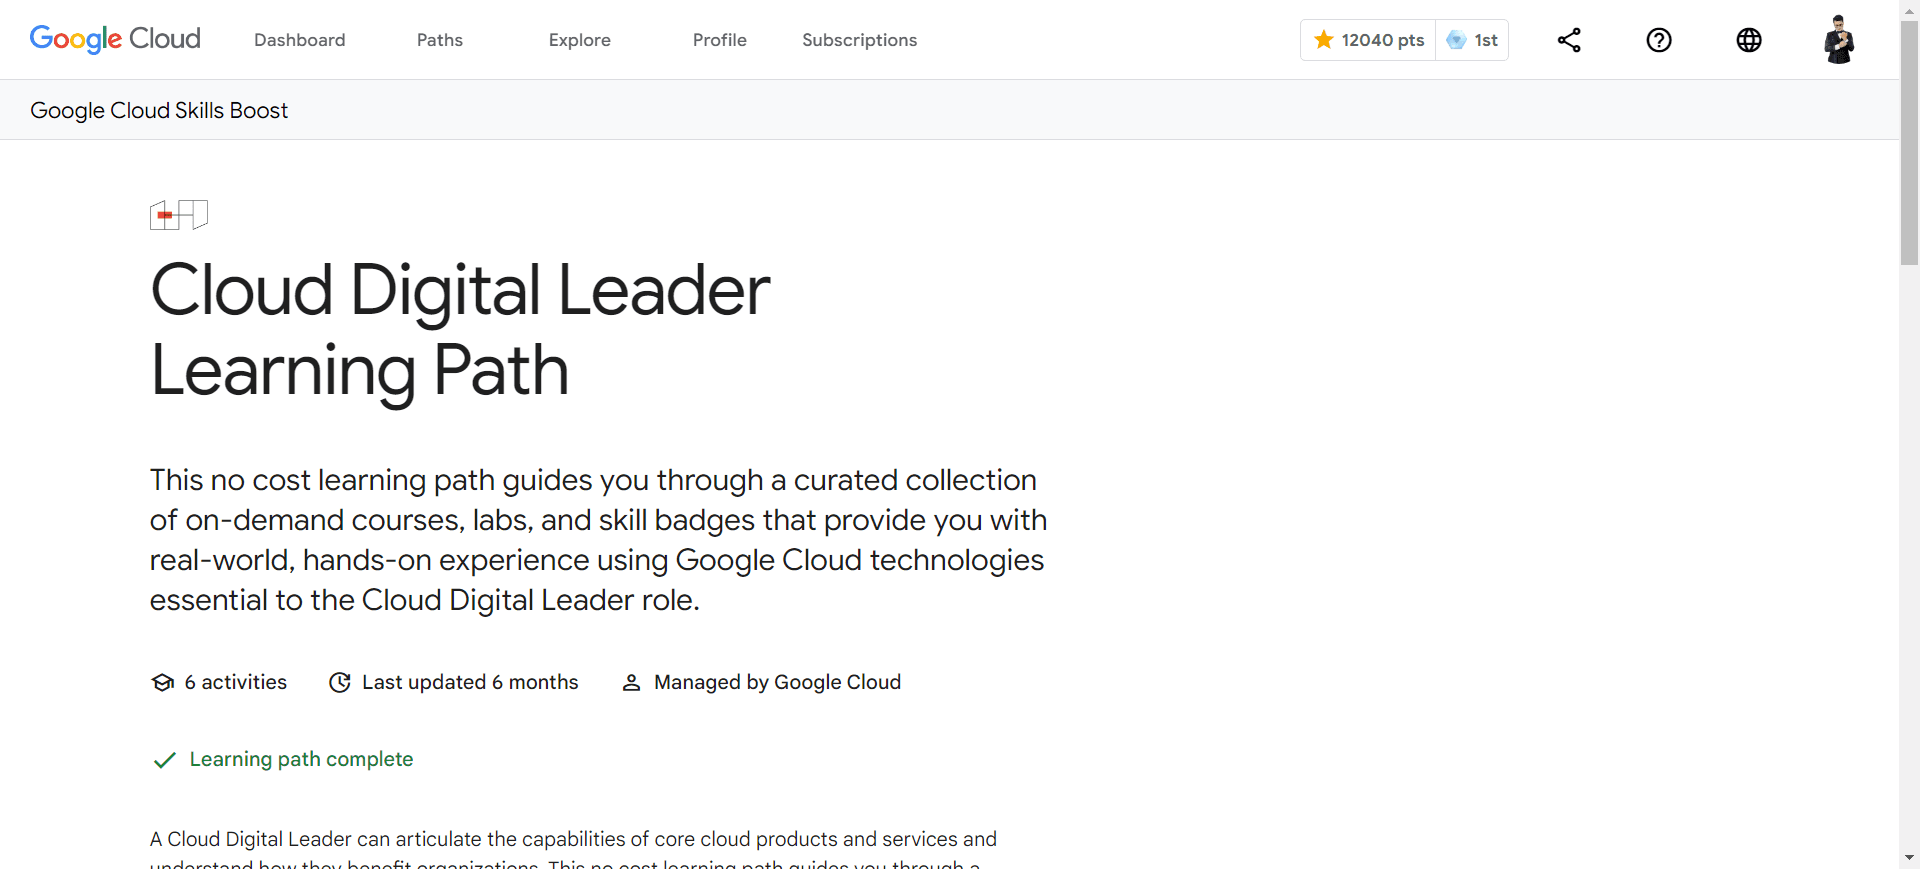The width and height of the screenshot is (1920, 869).
Task: Select Profile in the top navigation
Action: click(x=719, y=40)
